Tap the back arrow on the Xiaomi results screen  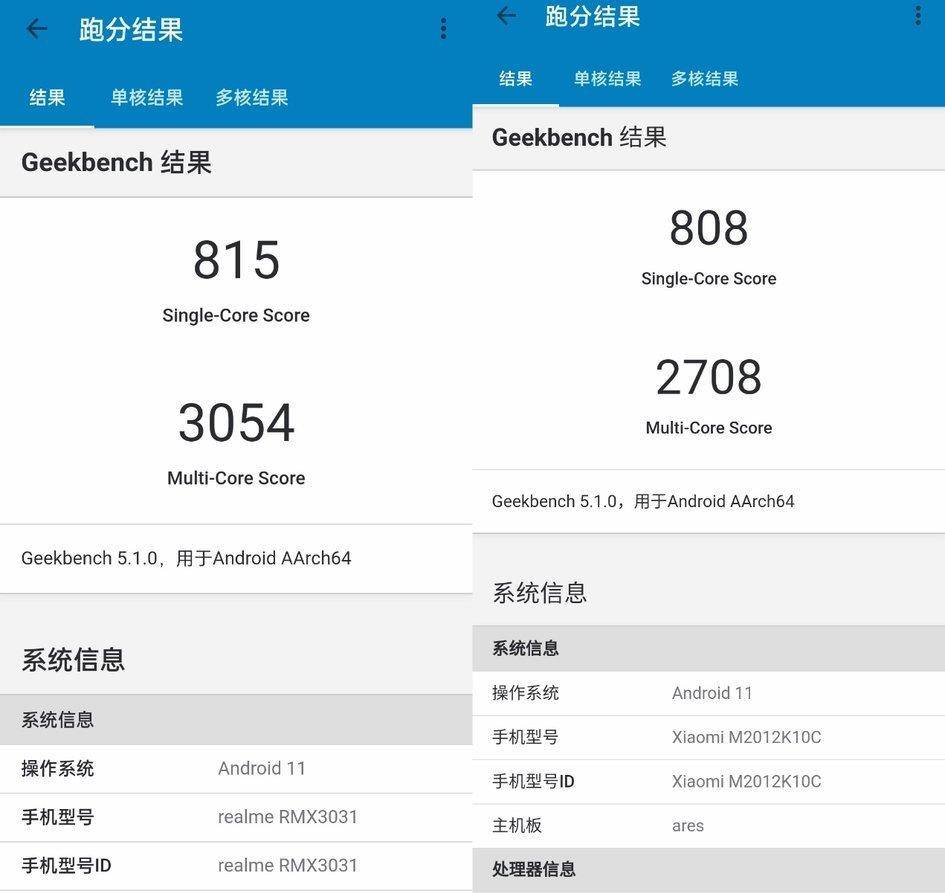pyautogui.click(x=507, y=15)
